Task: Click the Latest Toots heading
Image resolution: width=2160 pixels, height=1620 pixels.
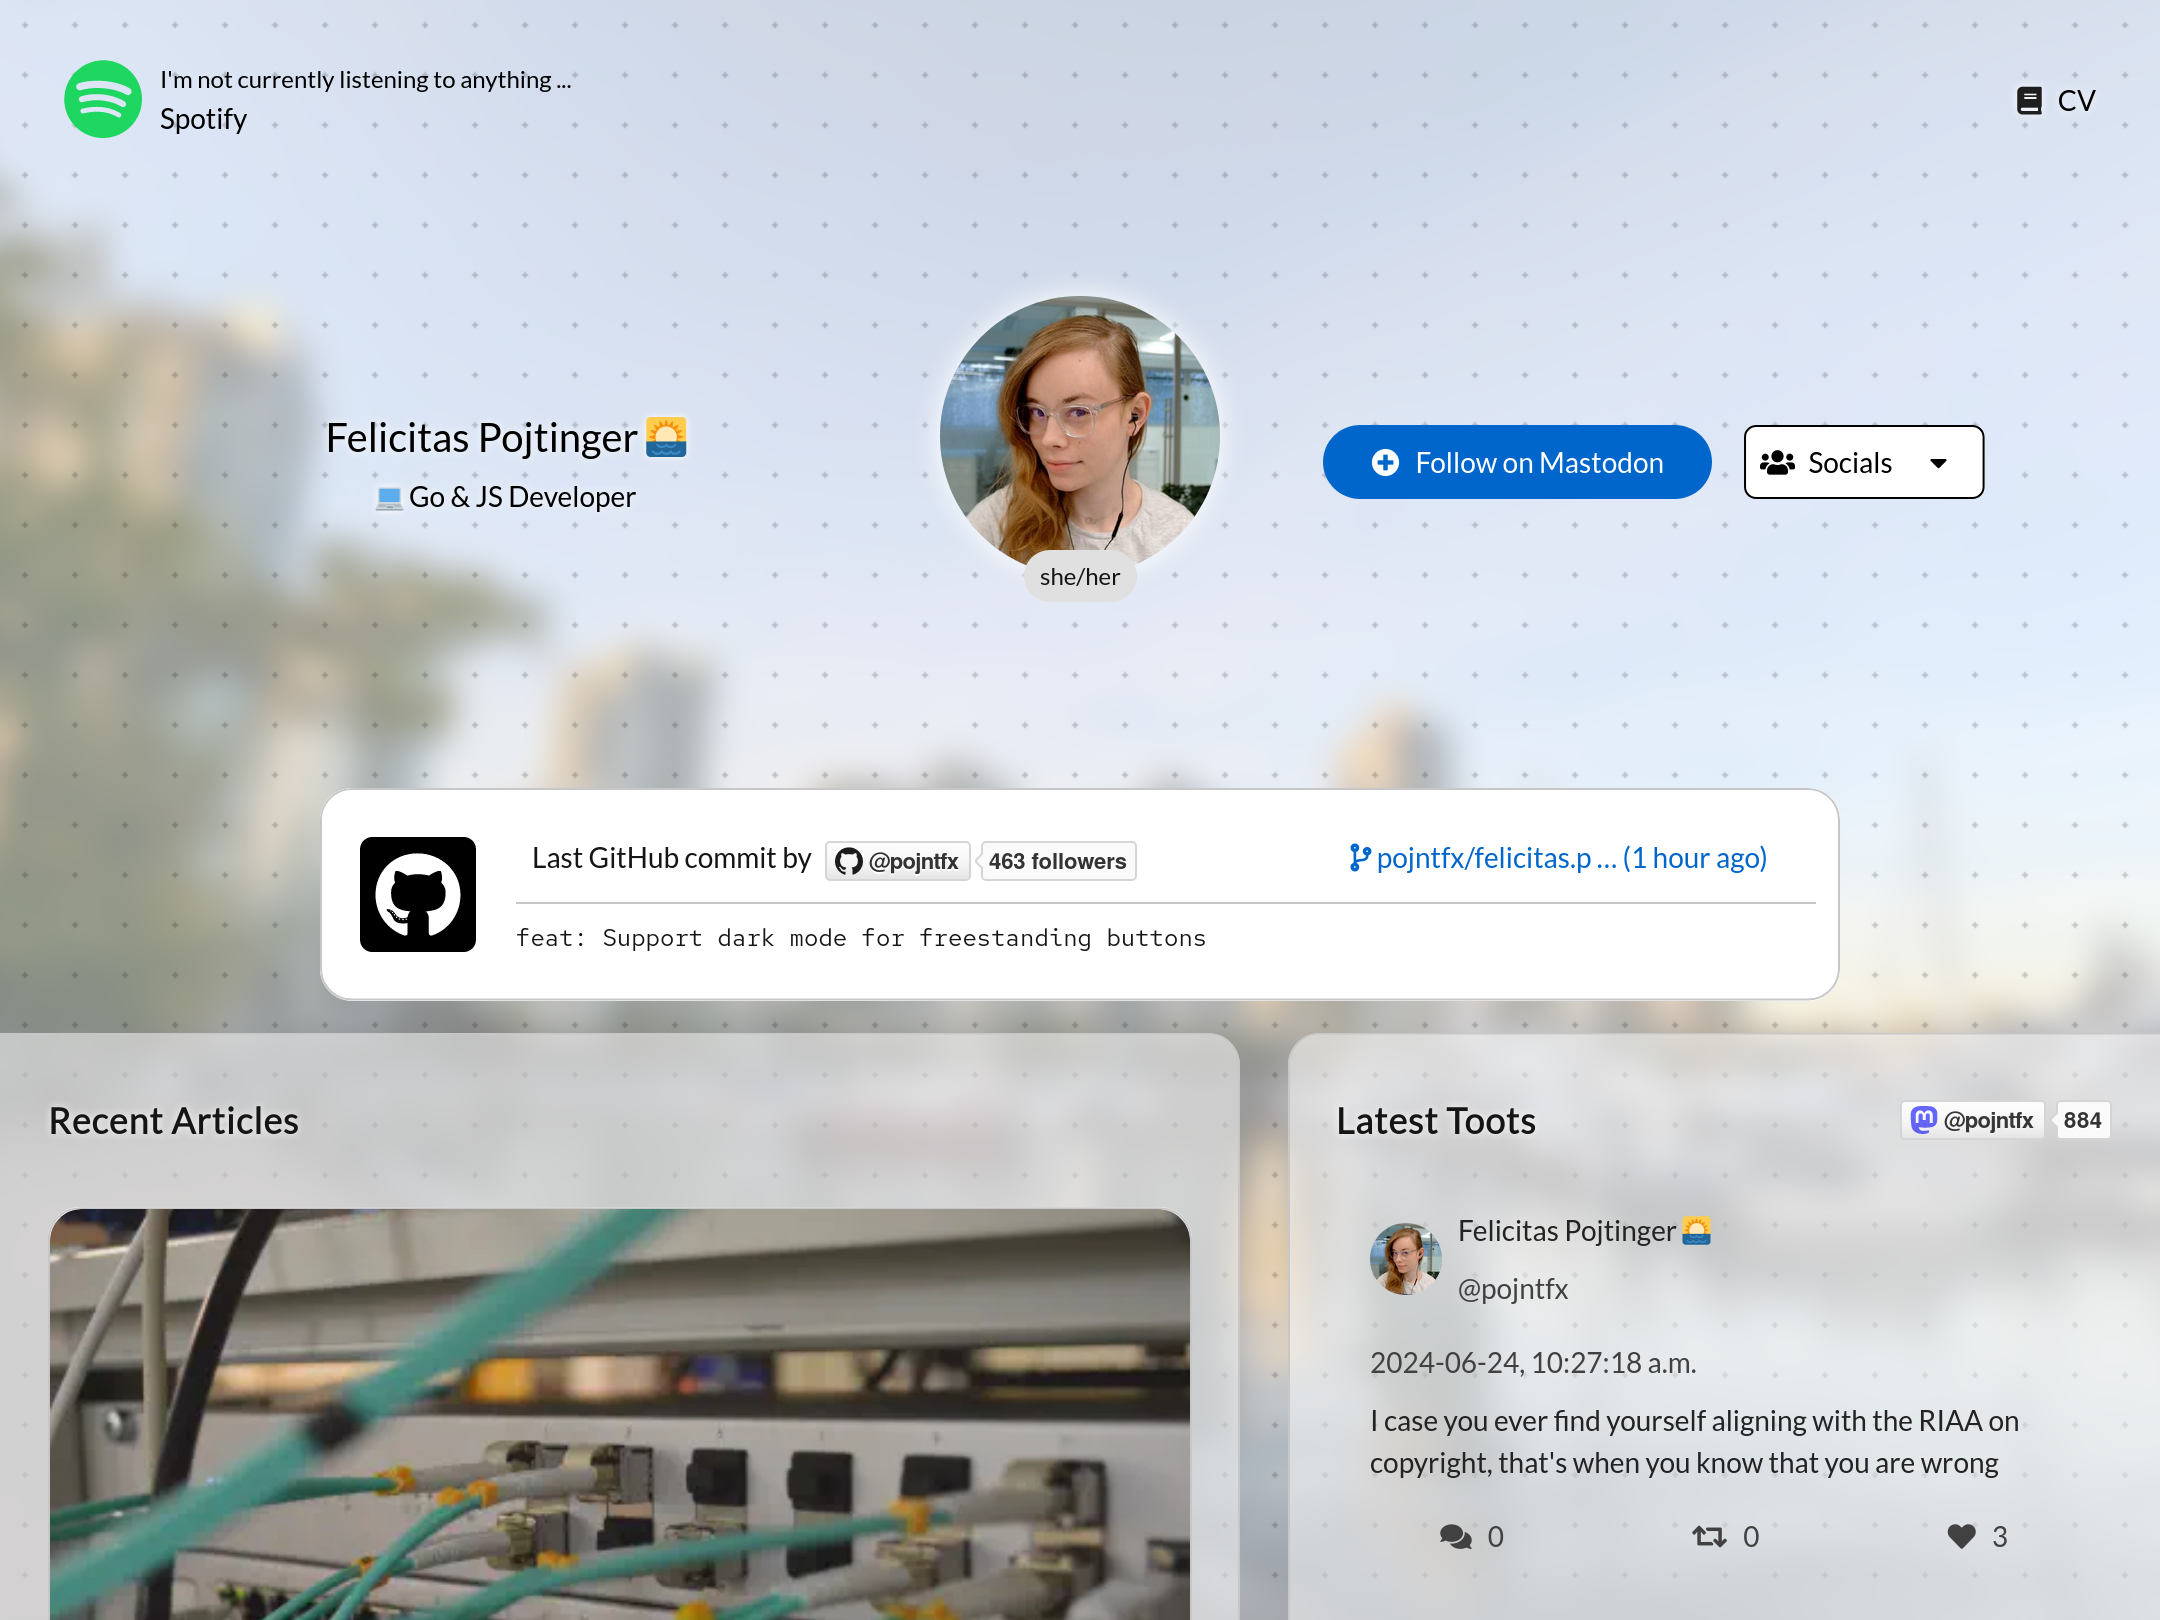Action: (1436, 1120)
